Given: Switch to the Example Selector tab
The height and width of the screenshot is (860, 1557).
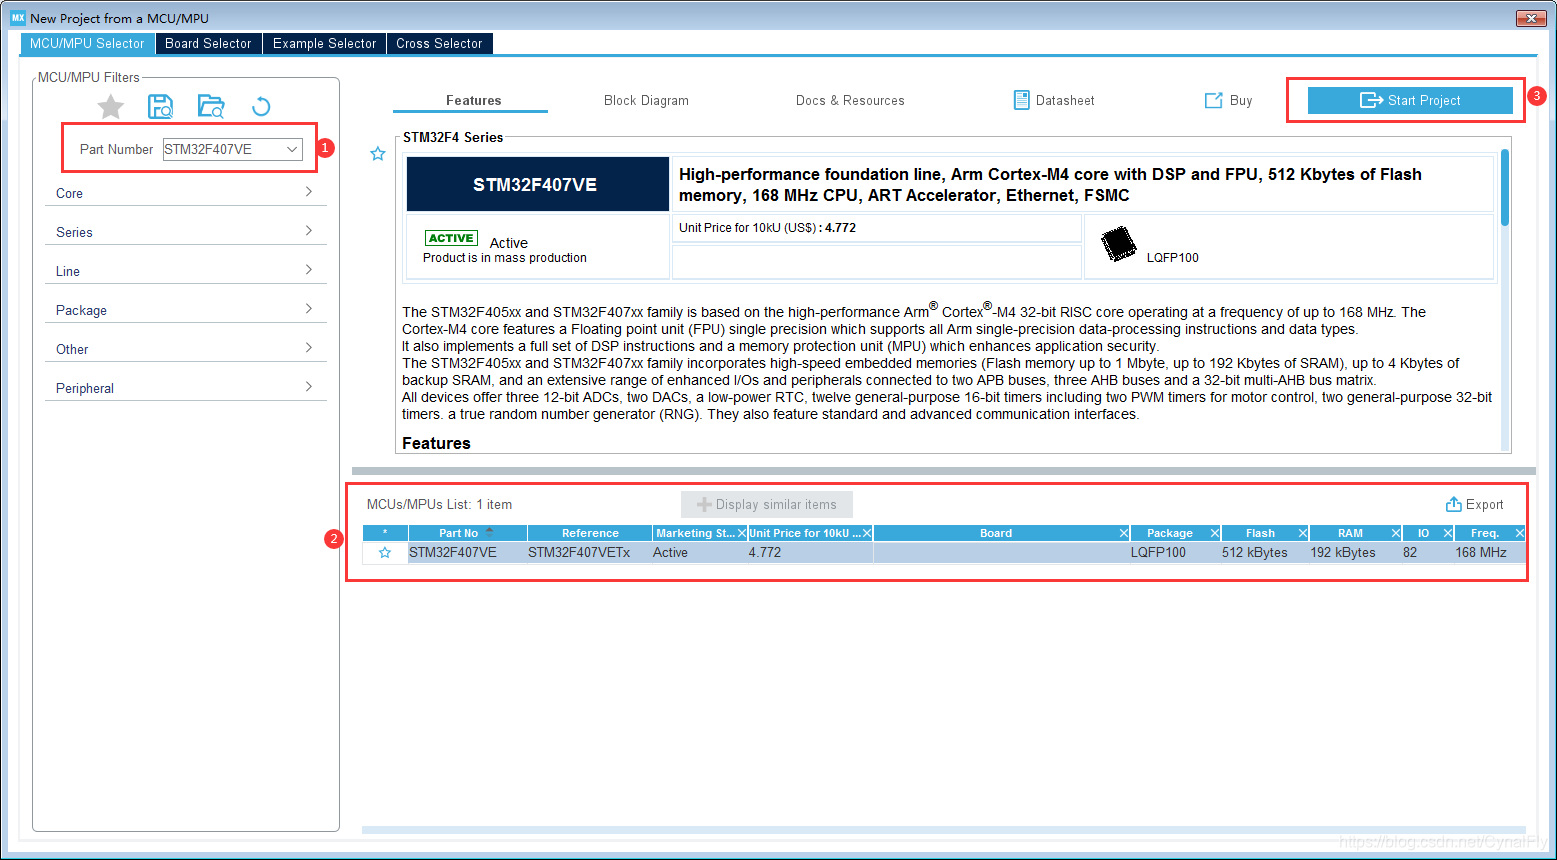Looking at the screenshot, I should click(324, 43).
